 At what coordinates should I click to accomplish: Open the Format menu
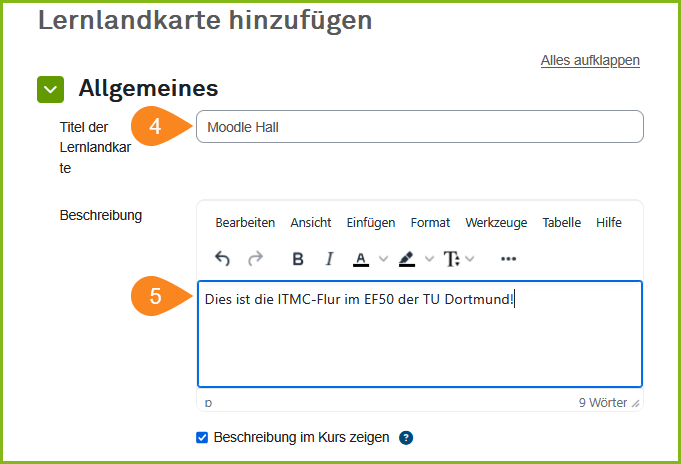tap(430, 222)
